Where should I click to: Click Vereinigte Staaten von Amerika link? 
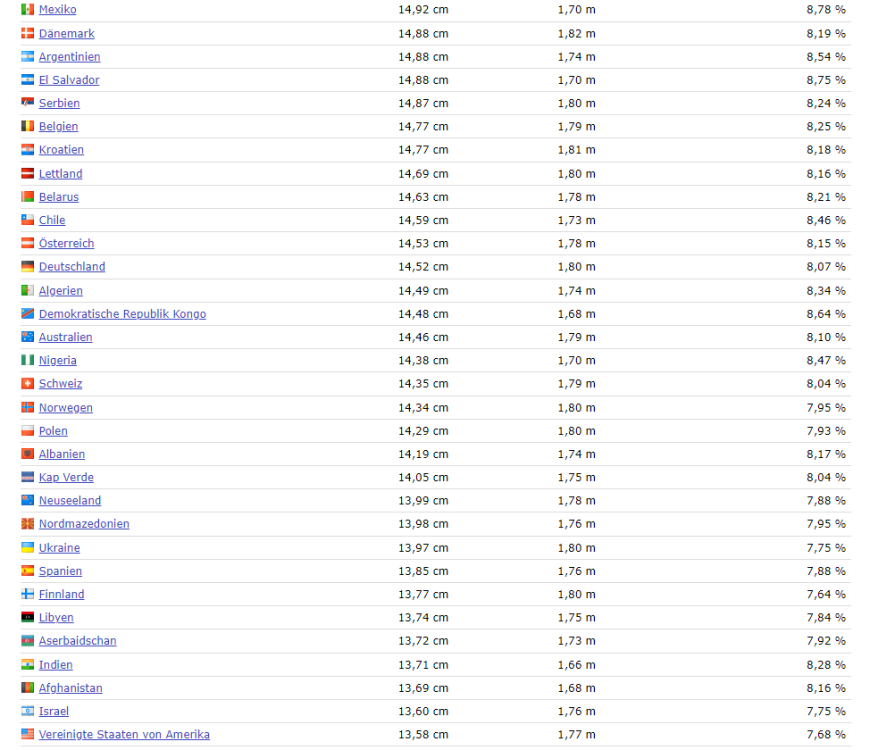point(124,735)
